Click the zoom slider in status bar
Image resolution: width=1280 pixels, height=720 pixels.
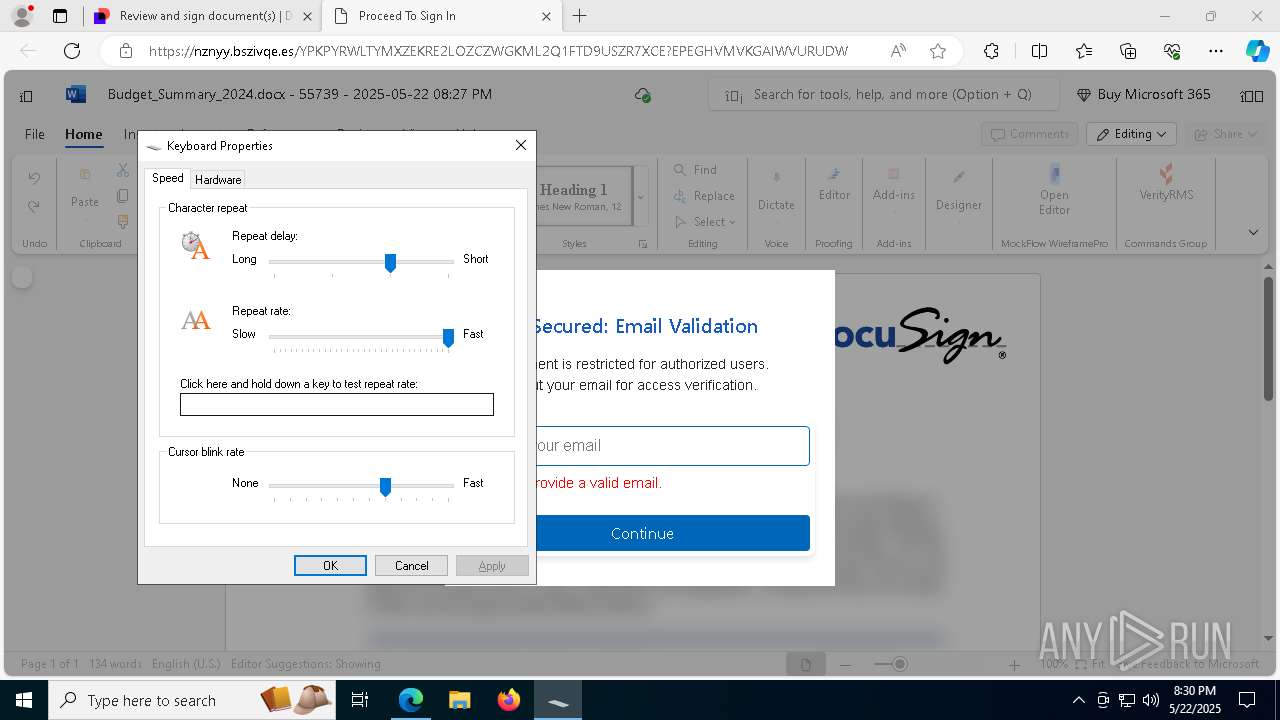[900, 664]
